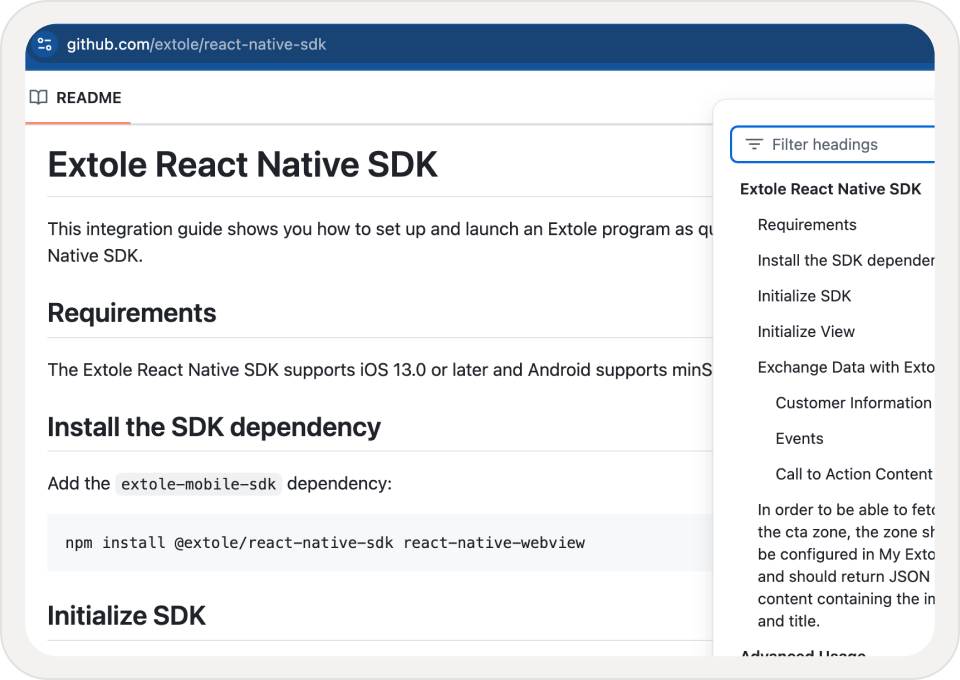Viewport: 960px width, 680px height.
Task: Click the Requirements section heading in README
Action: [x=132, y=313]
